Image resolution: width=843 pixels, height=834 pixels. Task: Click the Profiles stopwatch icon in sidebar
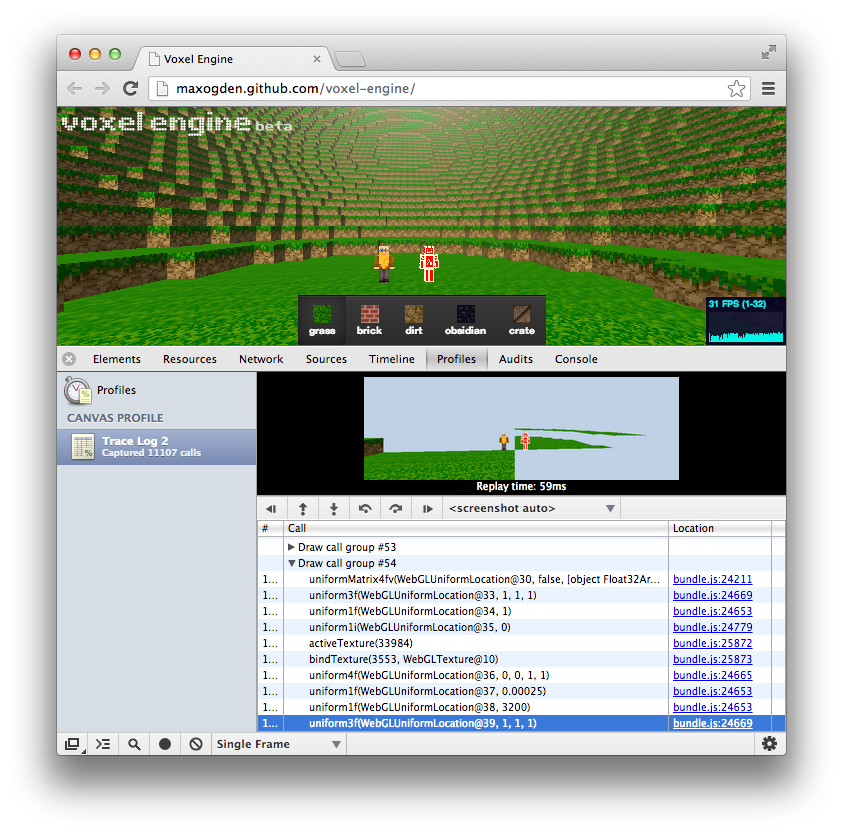77,390
